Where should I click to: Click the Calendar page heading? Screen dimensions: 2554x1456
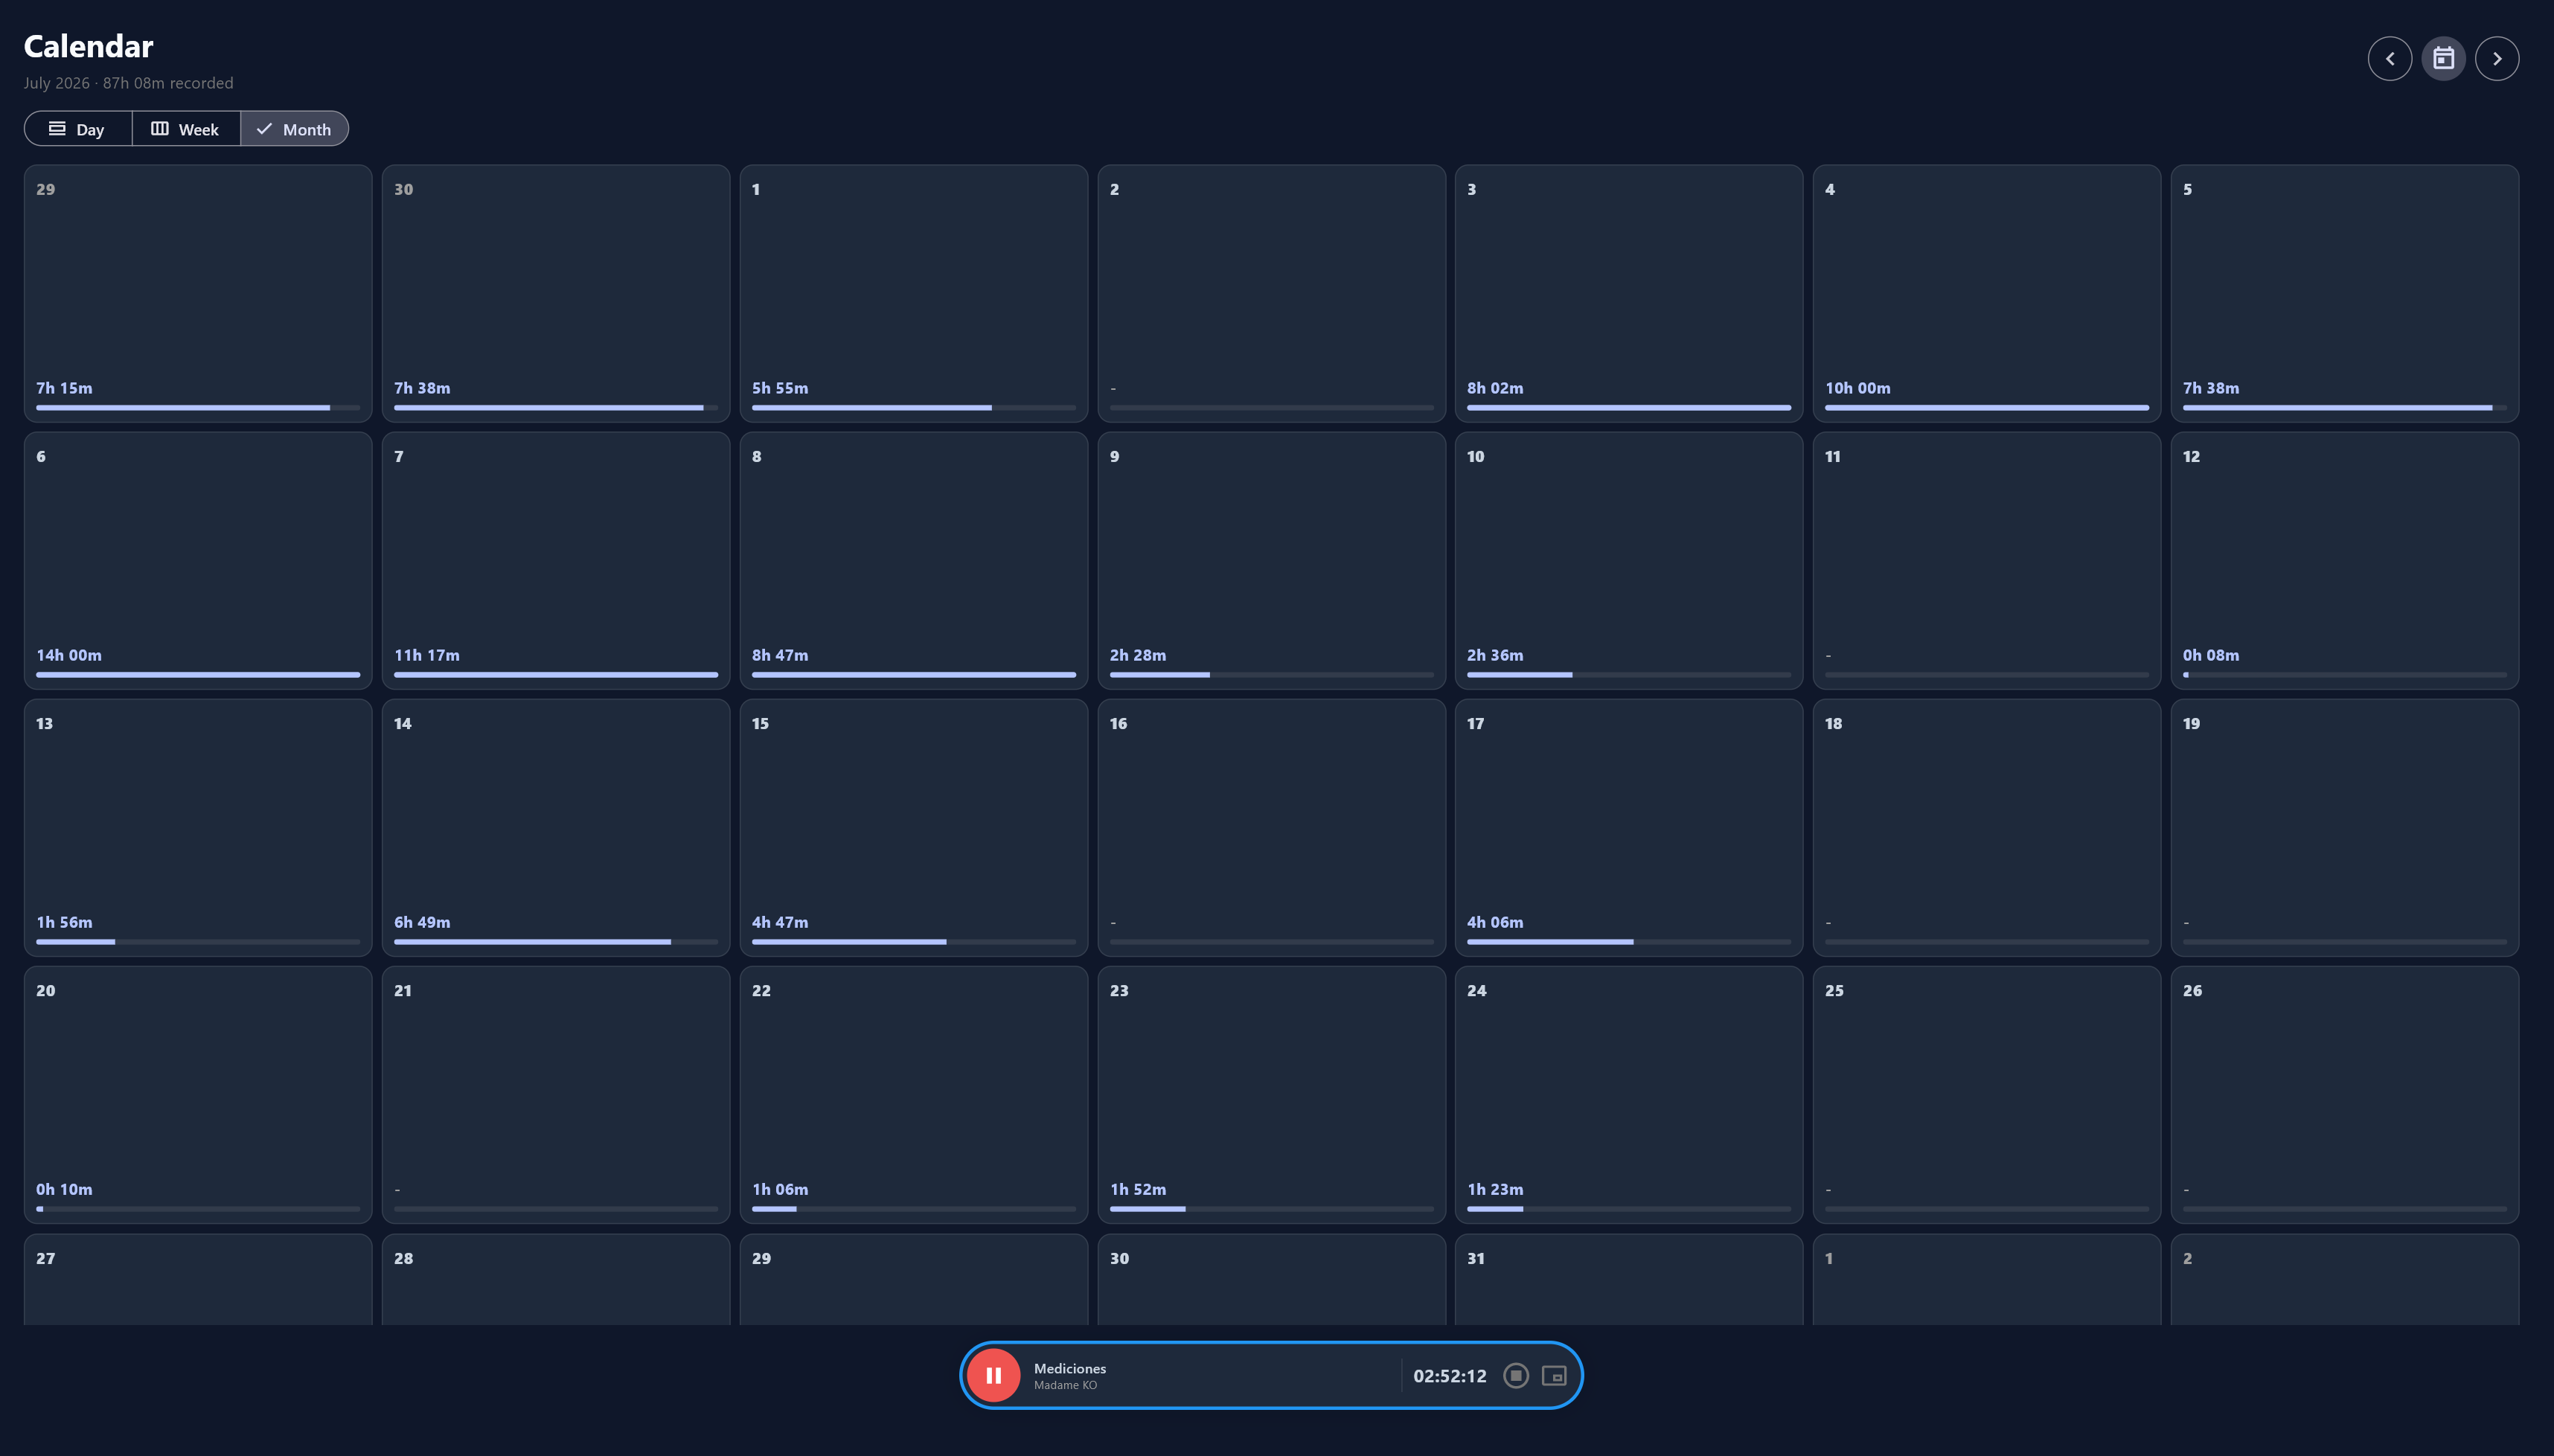88,46
